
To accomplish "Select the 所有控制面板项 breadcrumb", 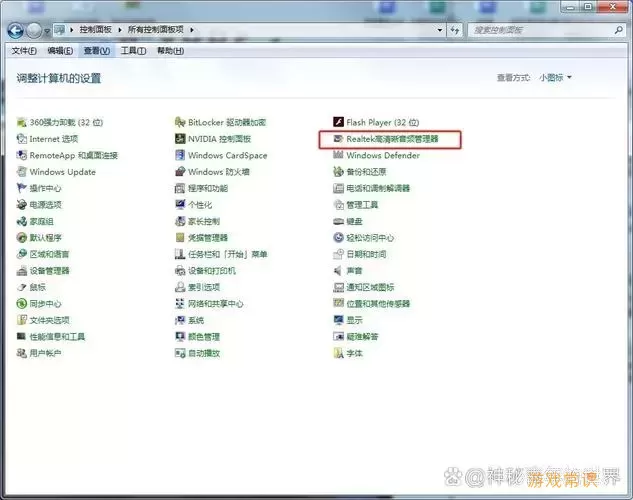I will tap(156, 29).
